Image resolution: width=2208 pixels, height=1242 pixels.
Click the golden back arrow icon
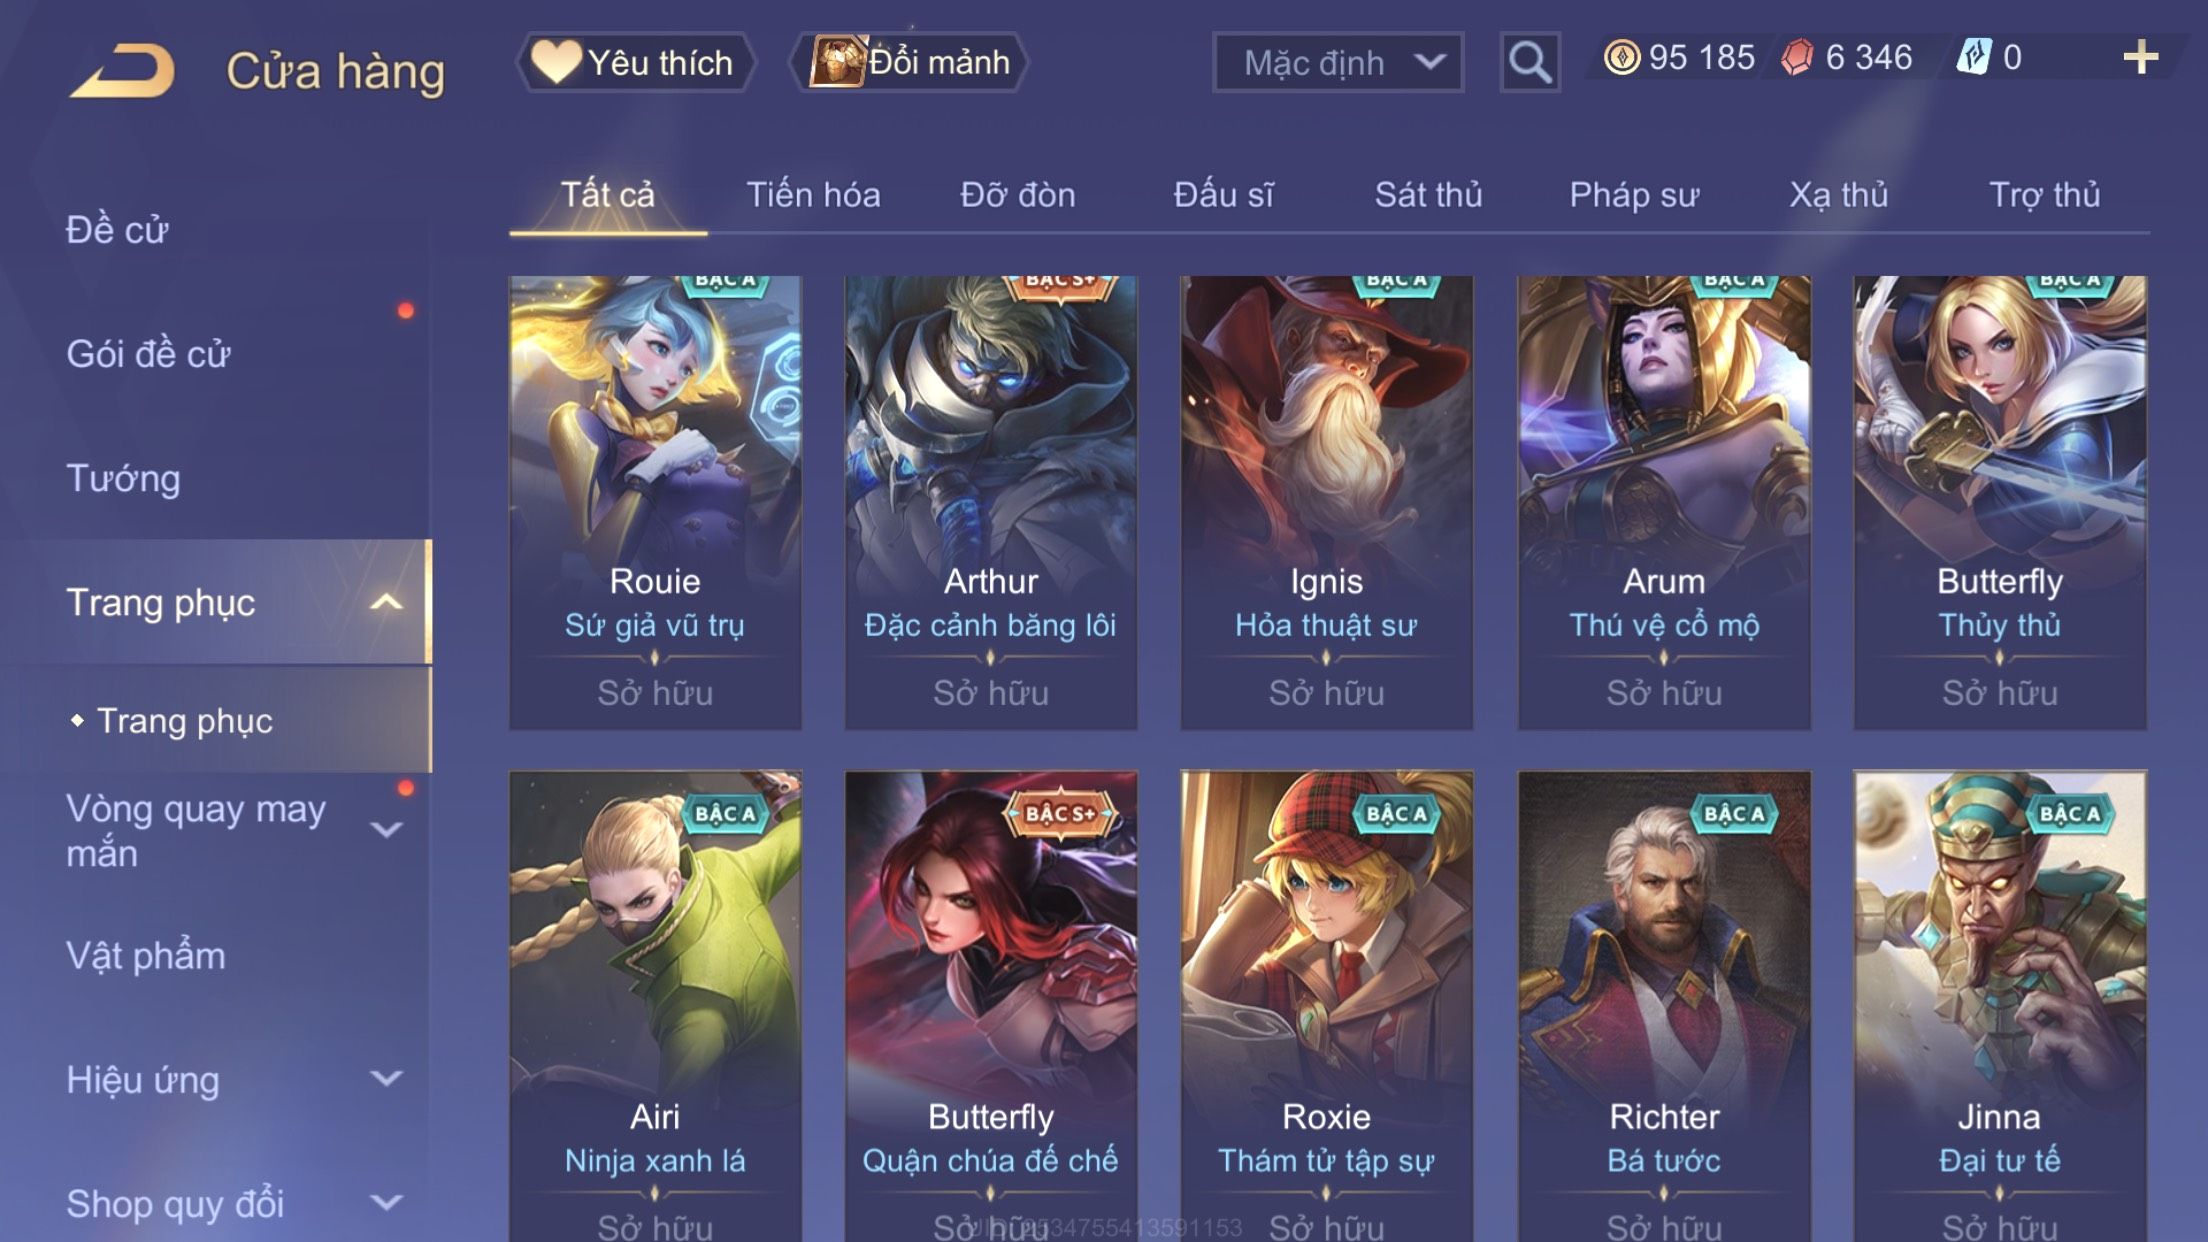pos(122,70)
